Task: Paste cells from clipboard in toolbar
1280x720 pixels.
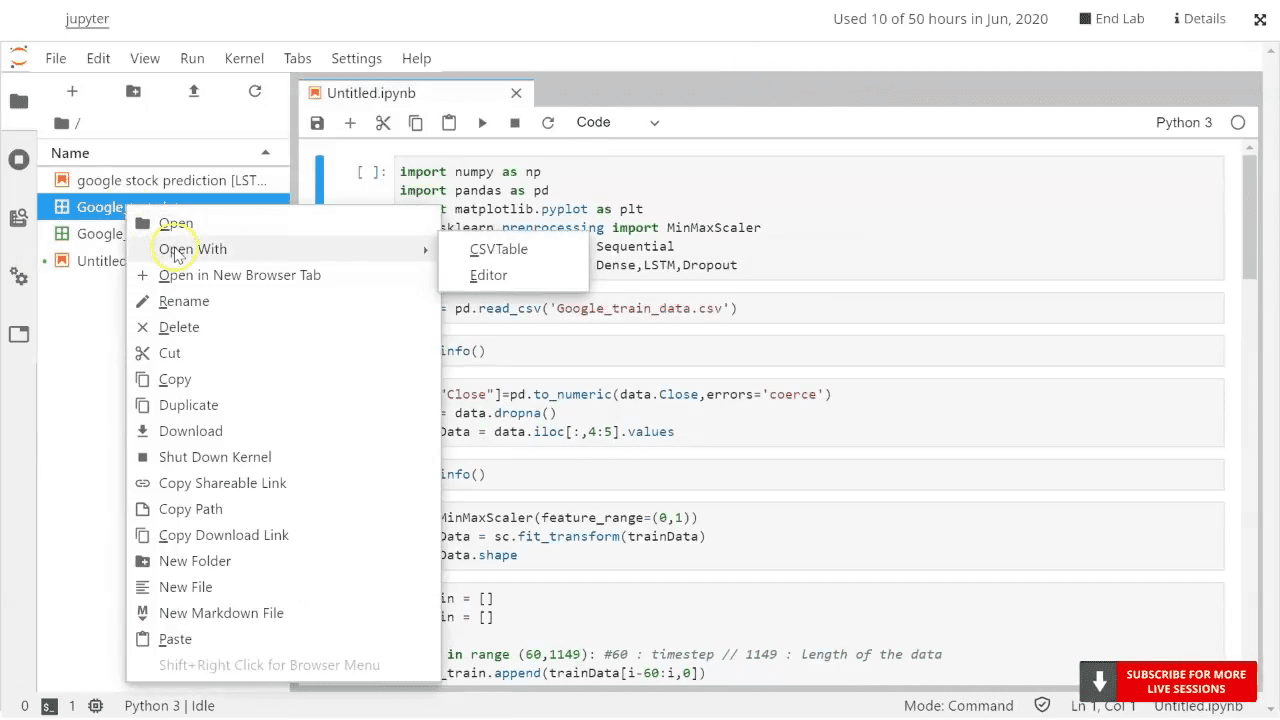Action: pos(449,123)
